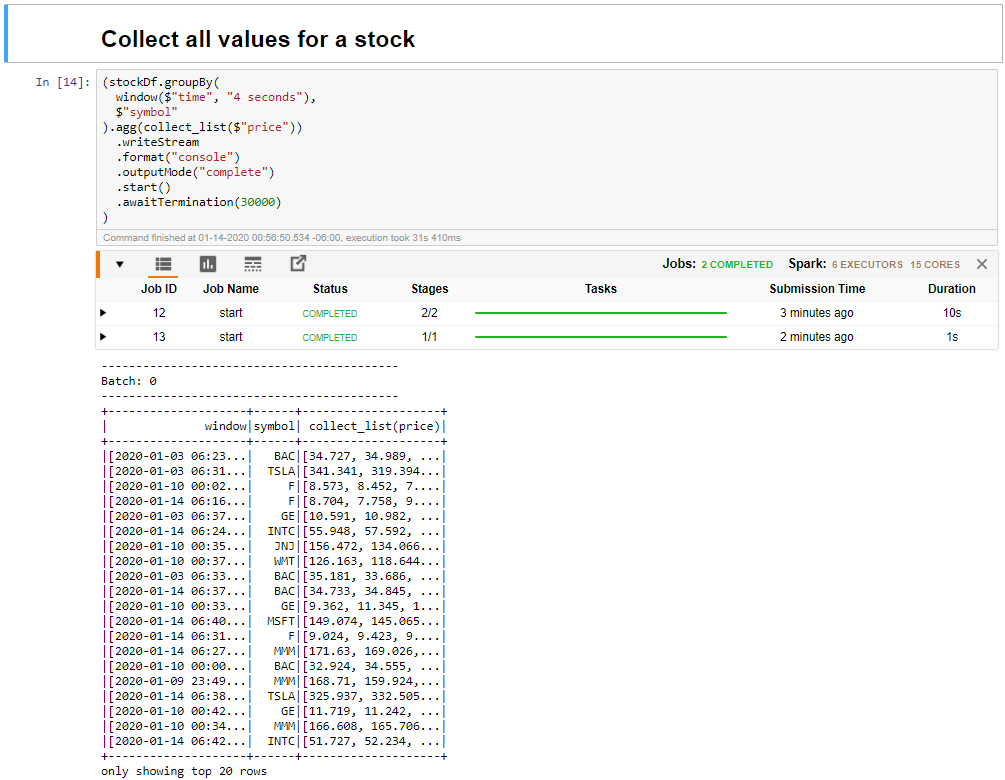This screenshot has height=780, width=1005.
Task: Click the Tasks progress bar for Job 12
Action: [x=600, y=312]
